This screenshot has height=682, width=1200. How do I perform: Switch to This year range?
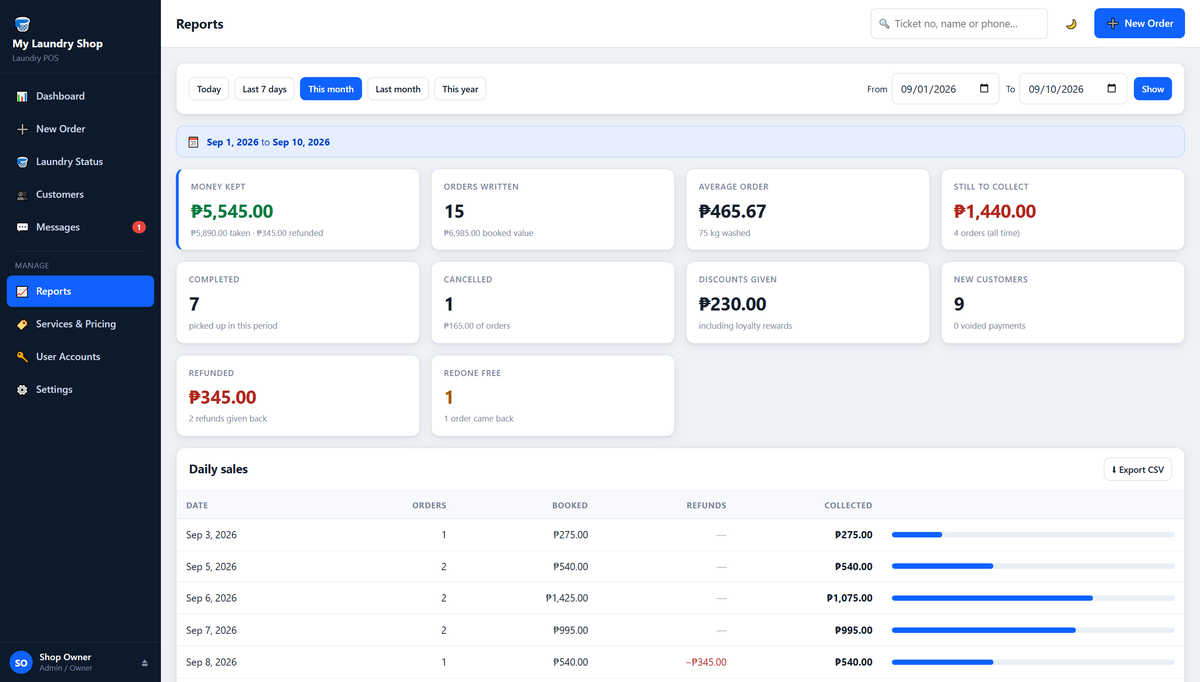click(x=460, y=89)
